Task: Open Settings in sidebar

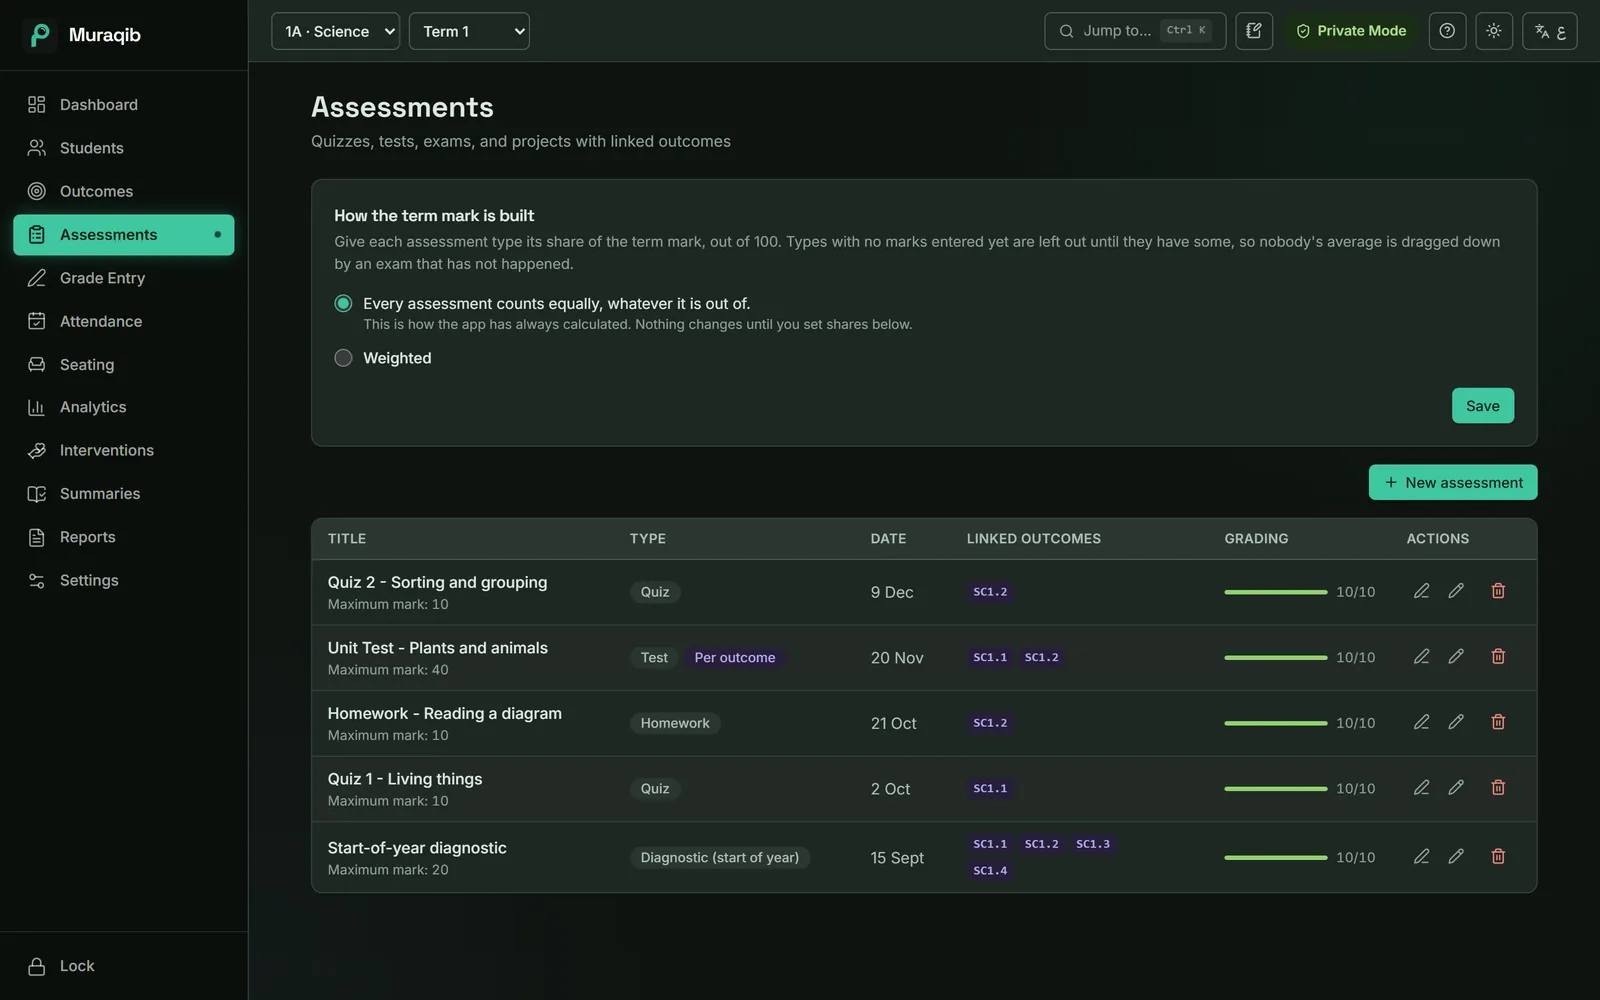Action: pos(124,580)
